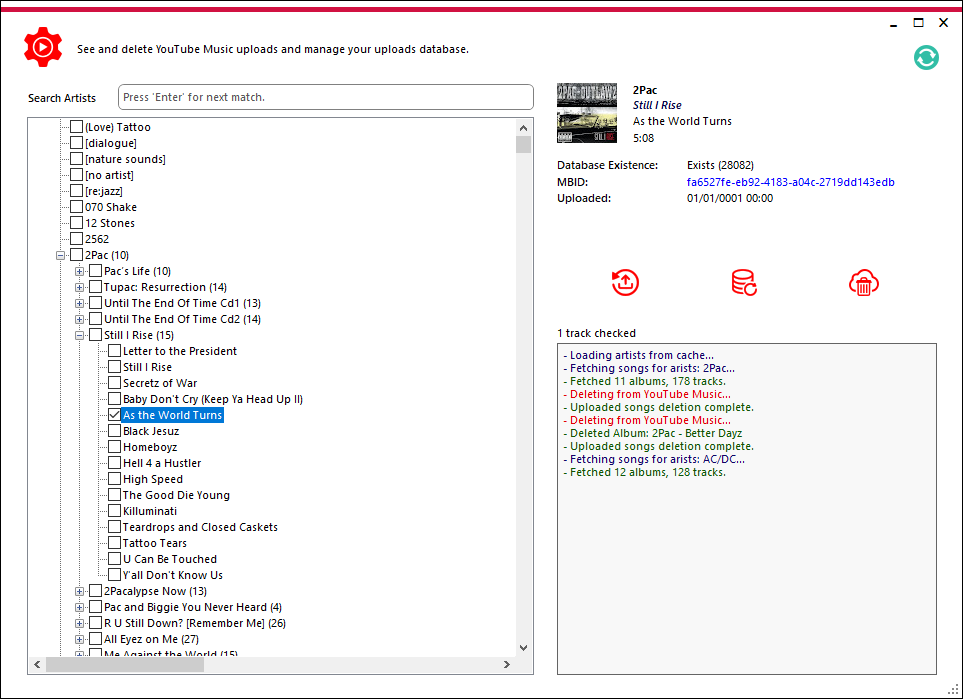The image size is (963, 699).
Task: Select The Good Die Young track
Action: click(x=176, y=494)
